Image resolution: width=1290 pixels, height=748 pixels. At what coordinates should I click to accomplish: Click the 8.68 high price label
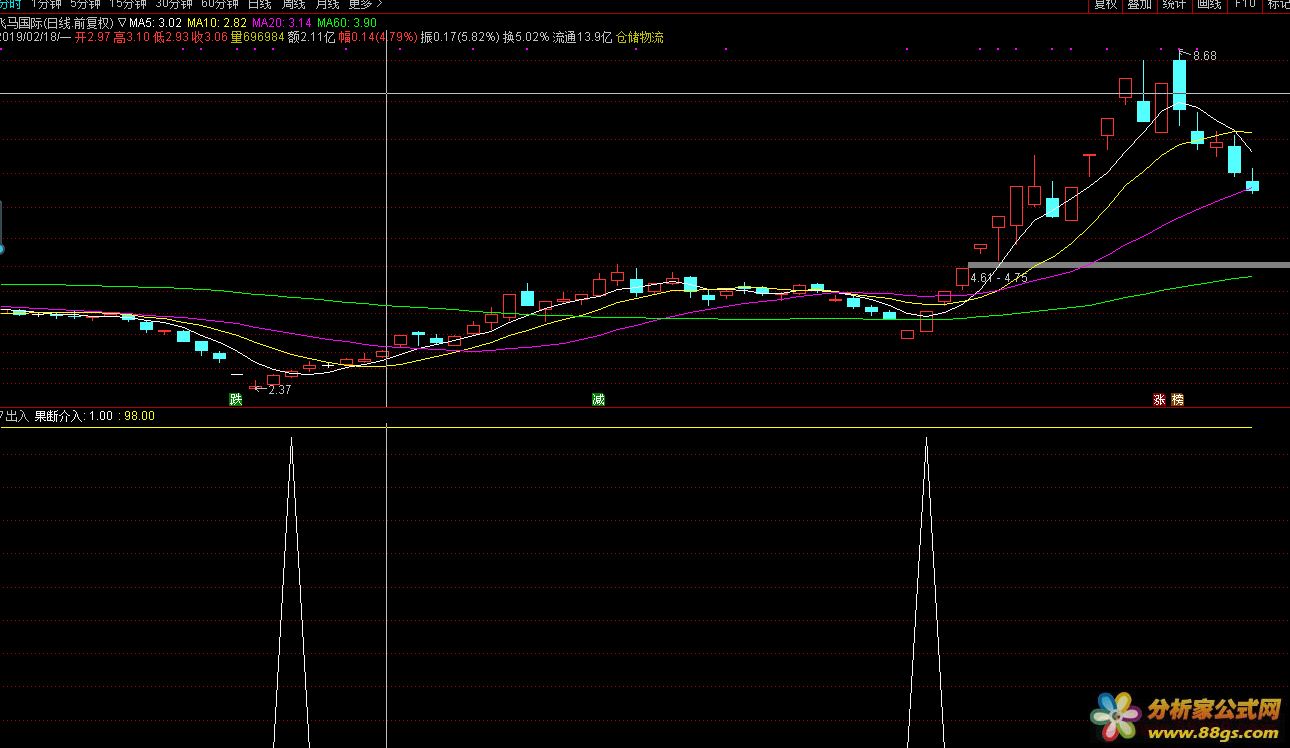[1204, 56]
